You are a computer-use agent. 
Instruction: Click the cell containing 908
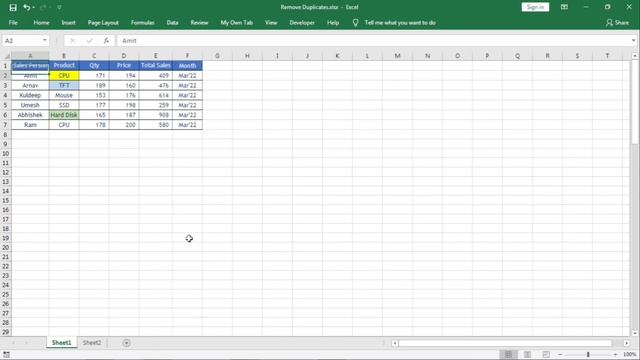(x=156, y=115)
